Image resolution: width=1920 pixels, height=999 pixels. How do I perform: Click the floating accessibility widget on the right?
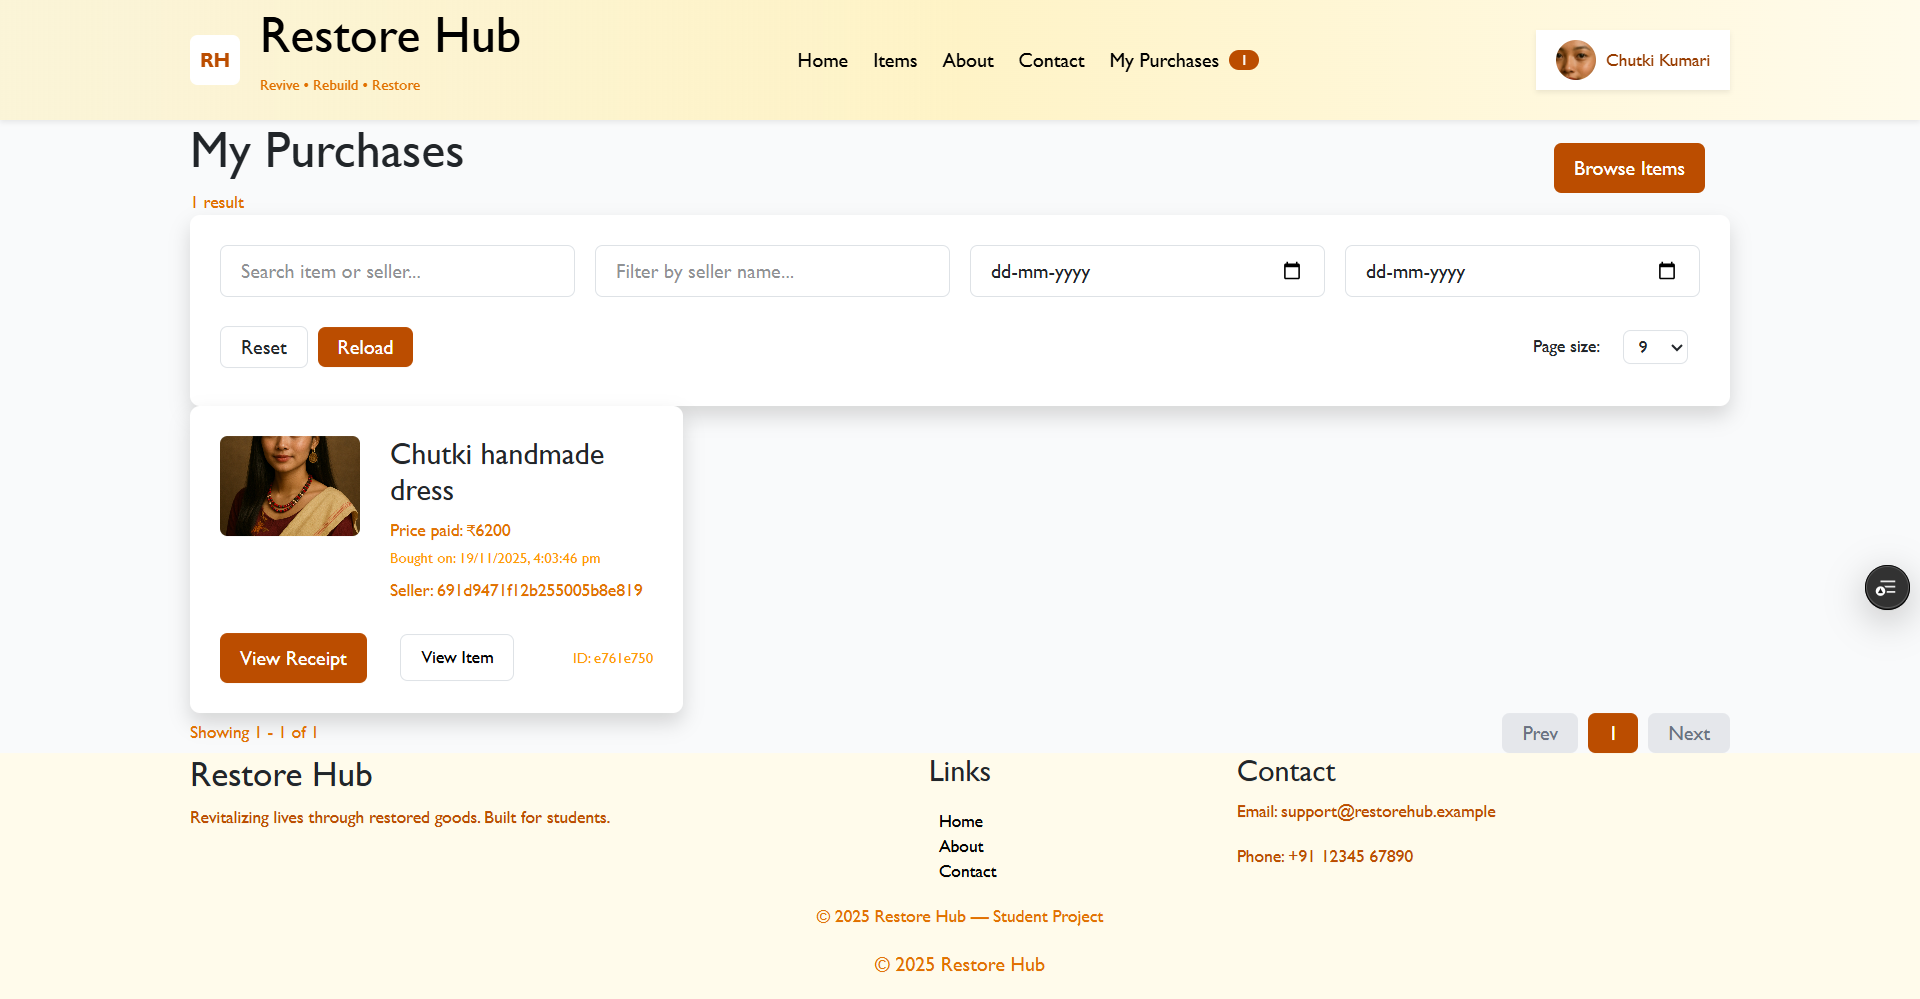(1886, 587)
